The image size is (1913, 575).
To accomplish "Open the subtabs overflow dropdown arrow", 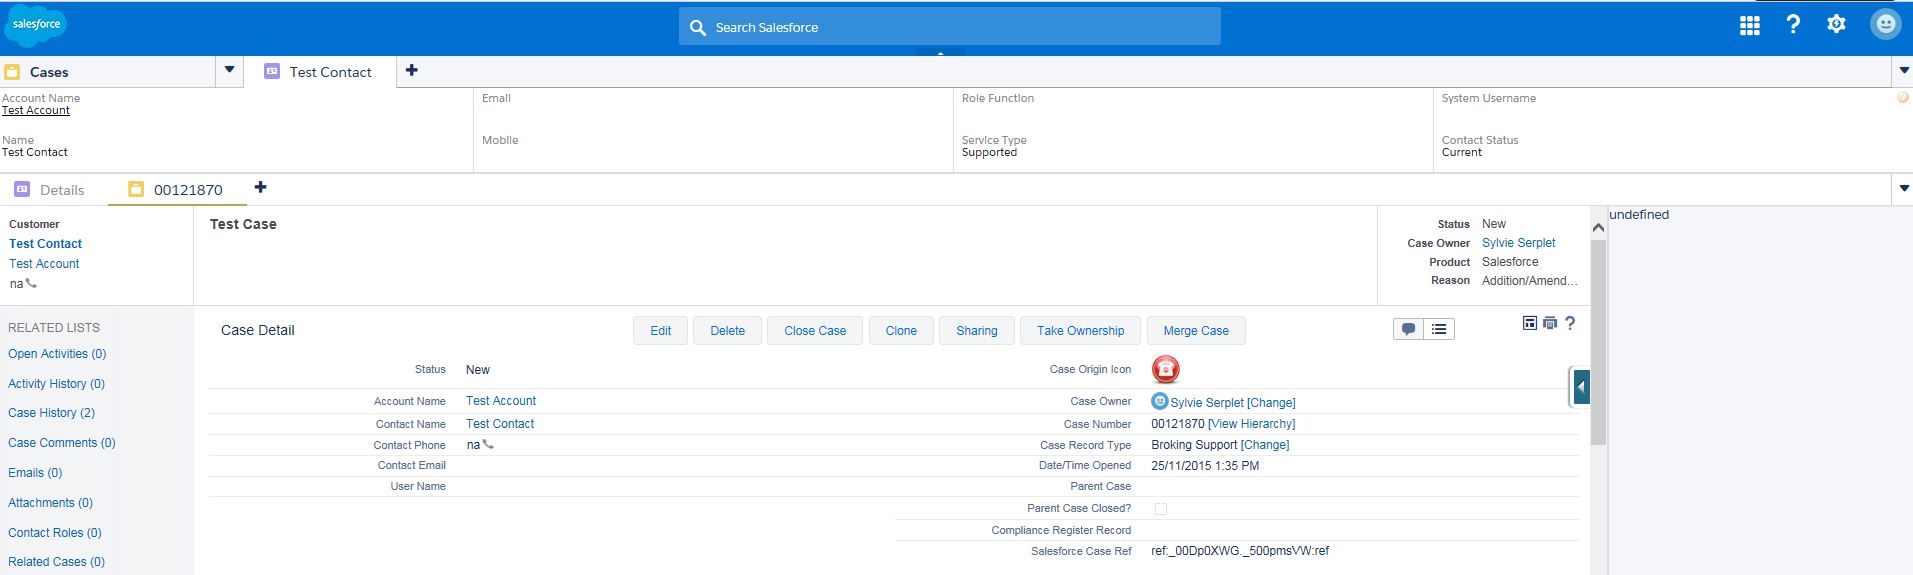I will click(x=1903, y=188).
